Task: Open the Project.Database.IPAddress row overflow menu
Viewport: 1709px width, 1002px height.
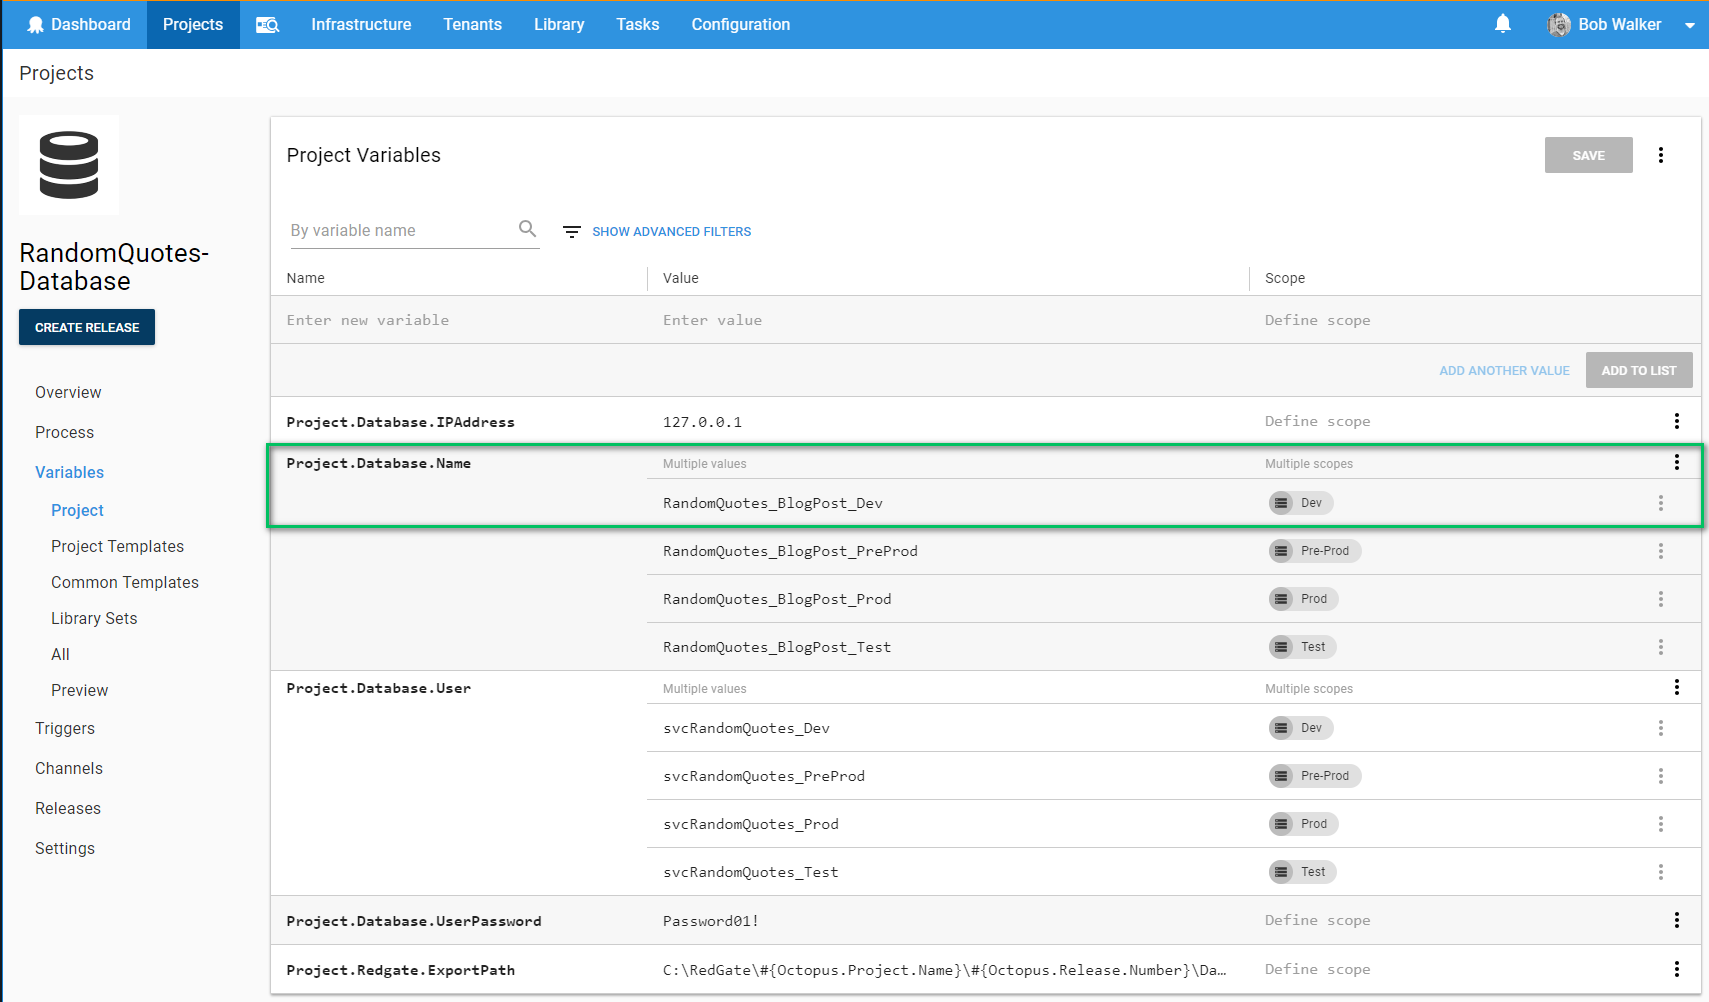Action: pyautogui.click(x=1676, y=421)
